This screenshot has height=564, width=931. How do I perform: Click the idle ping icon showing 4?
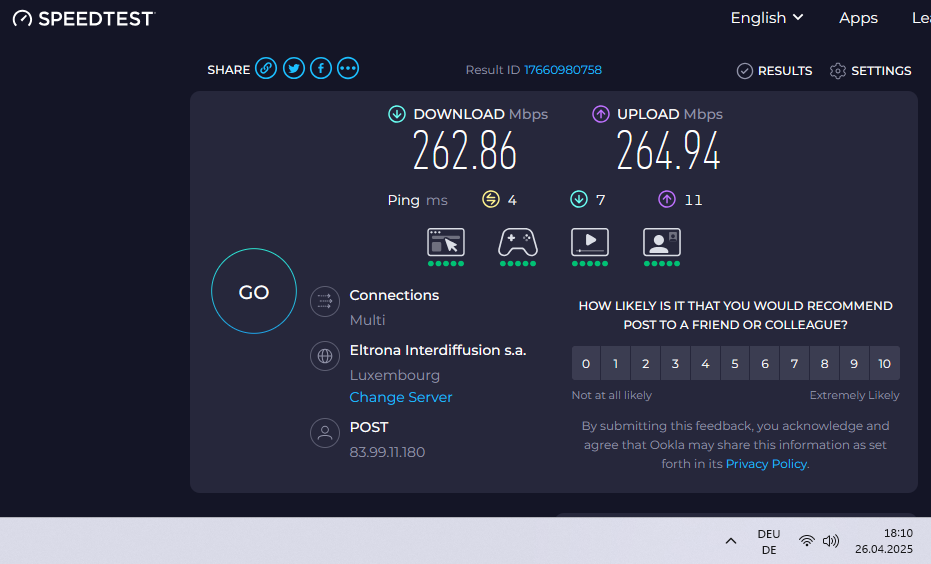pos(490,199)
